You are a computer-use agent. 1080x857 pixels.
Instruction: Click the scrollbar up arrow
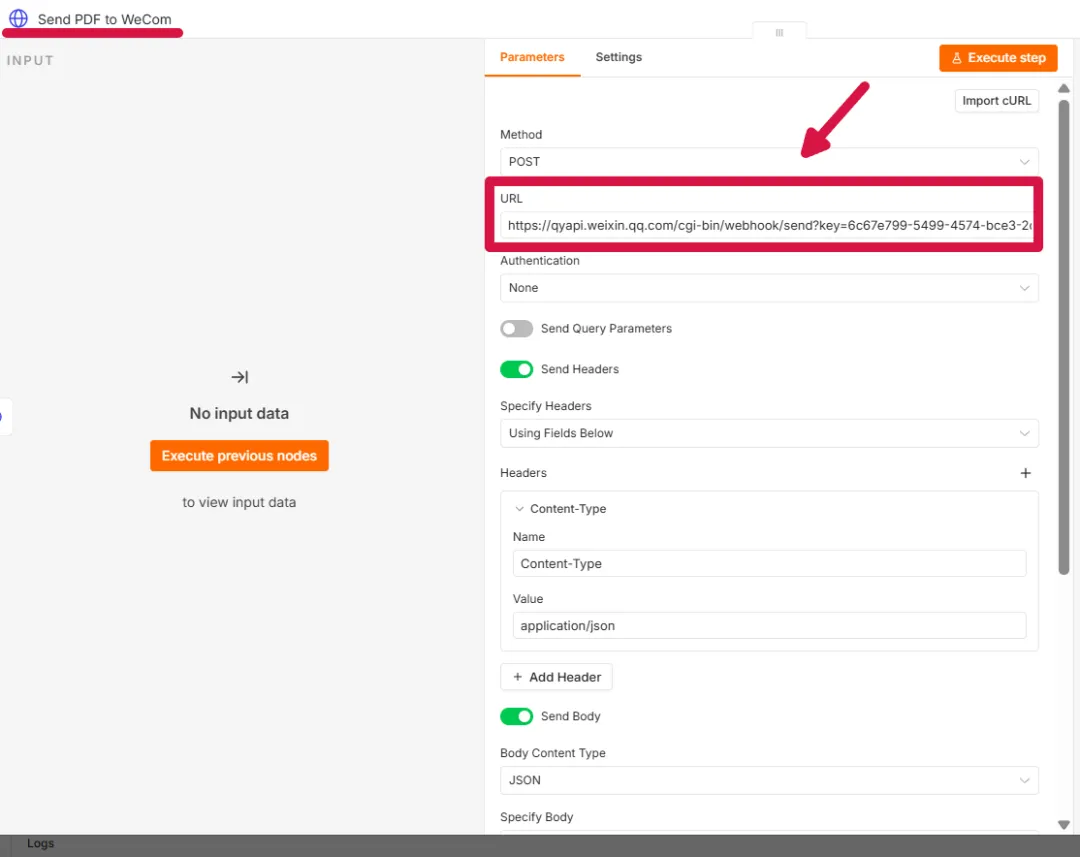point(1063,88)
